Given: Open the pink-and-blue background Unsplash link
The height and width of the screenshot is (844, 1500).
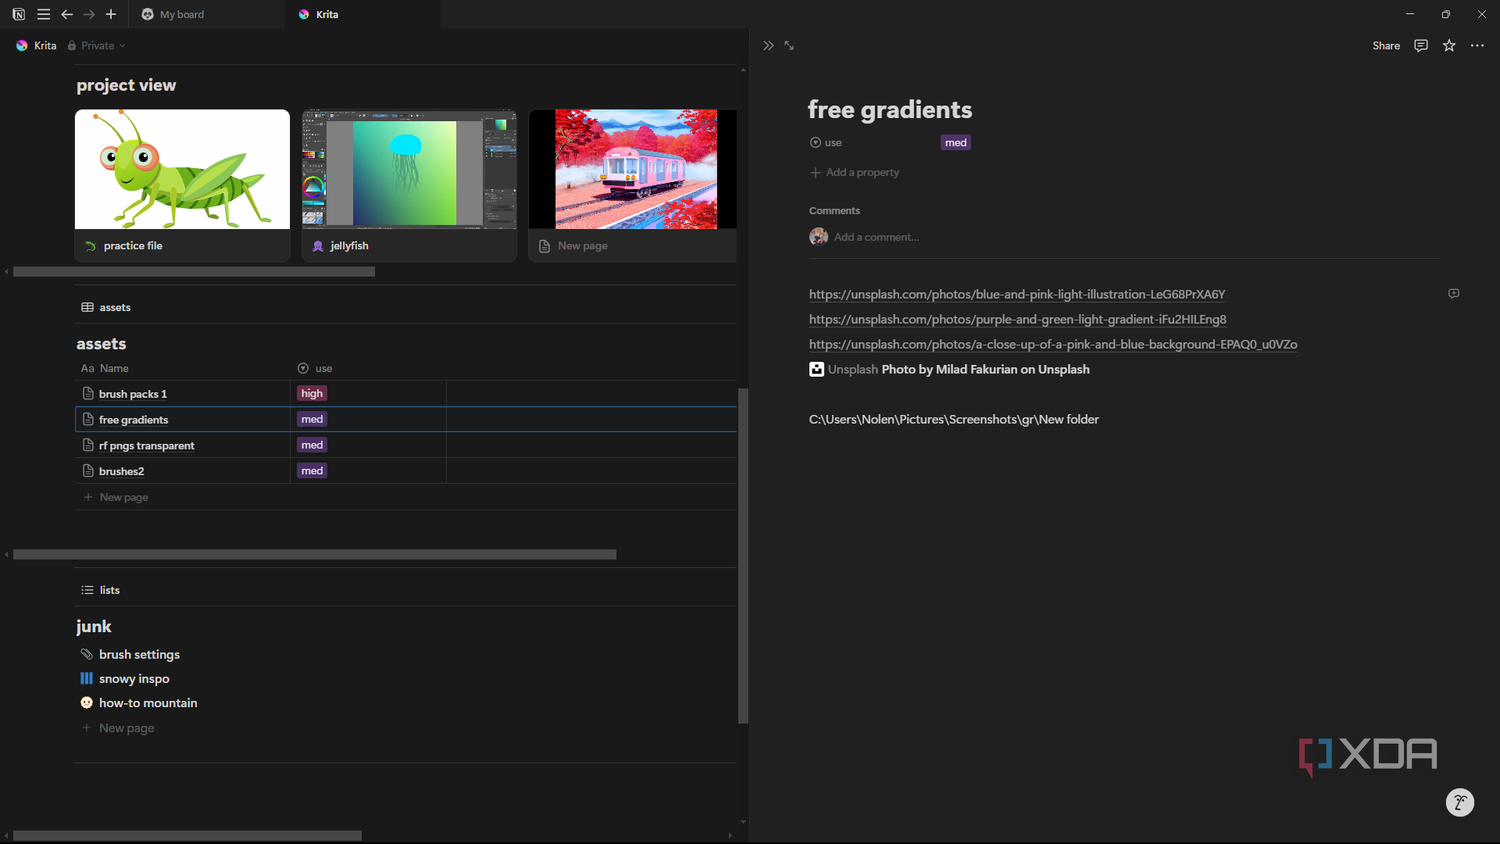Looking at the screenshot, I should 1053,344.
